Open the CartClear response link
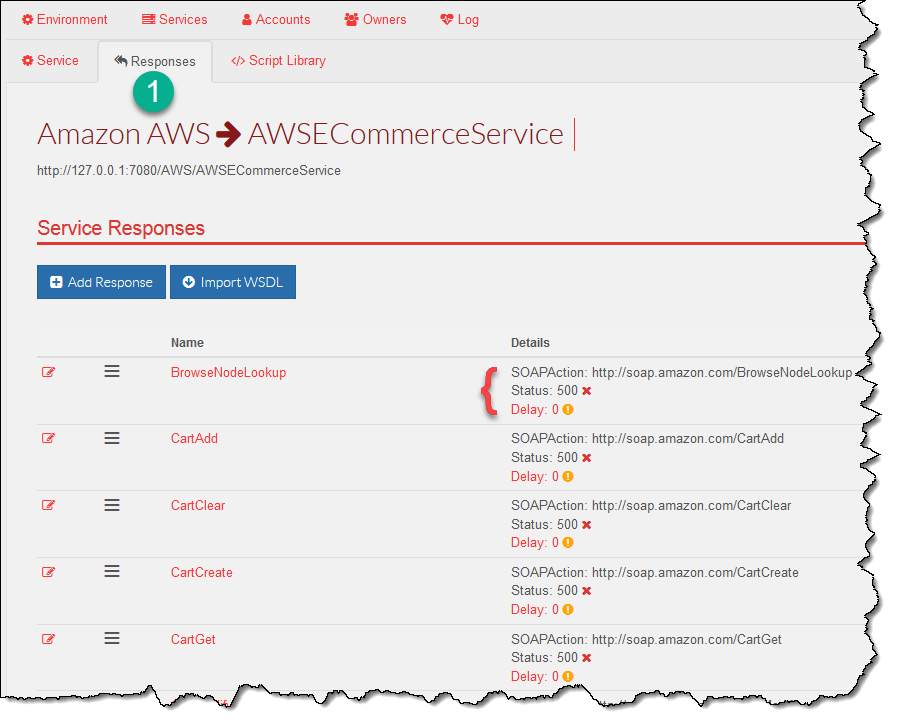Viewport: 898px width, 725px height. tap(198, 506)
